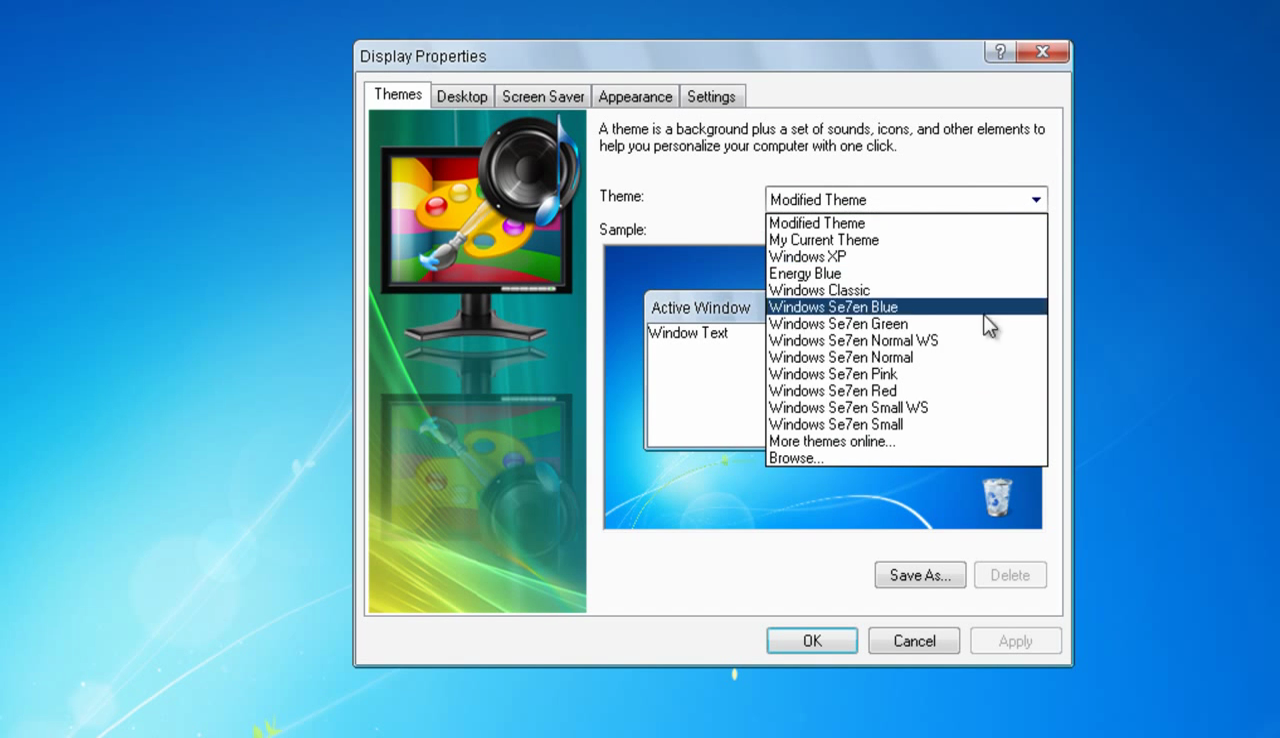The width and height of the screenshot is (1280, 738).
Task: Click the monitor and speaker theme artwork
Action: coord(477,361)
